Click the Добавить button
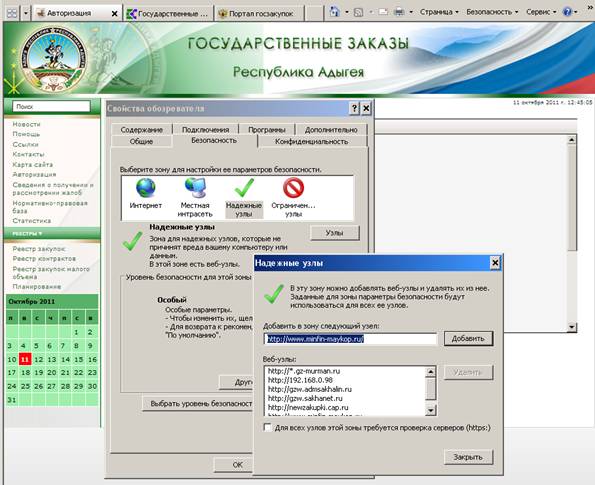This screenshot has width=595, height=485. tap(468, 339)
